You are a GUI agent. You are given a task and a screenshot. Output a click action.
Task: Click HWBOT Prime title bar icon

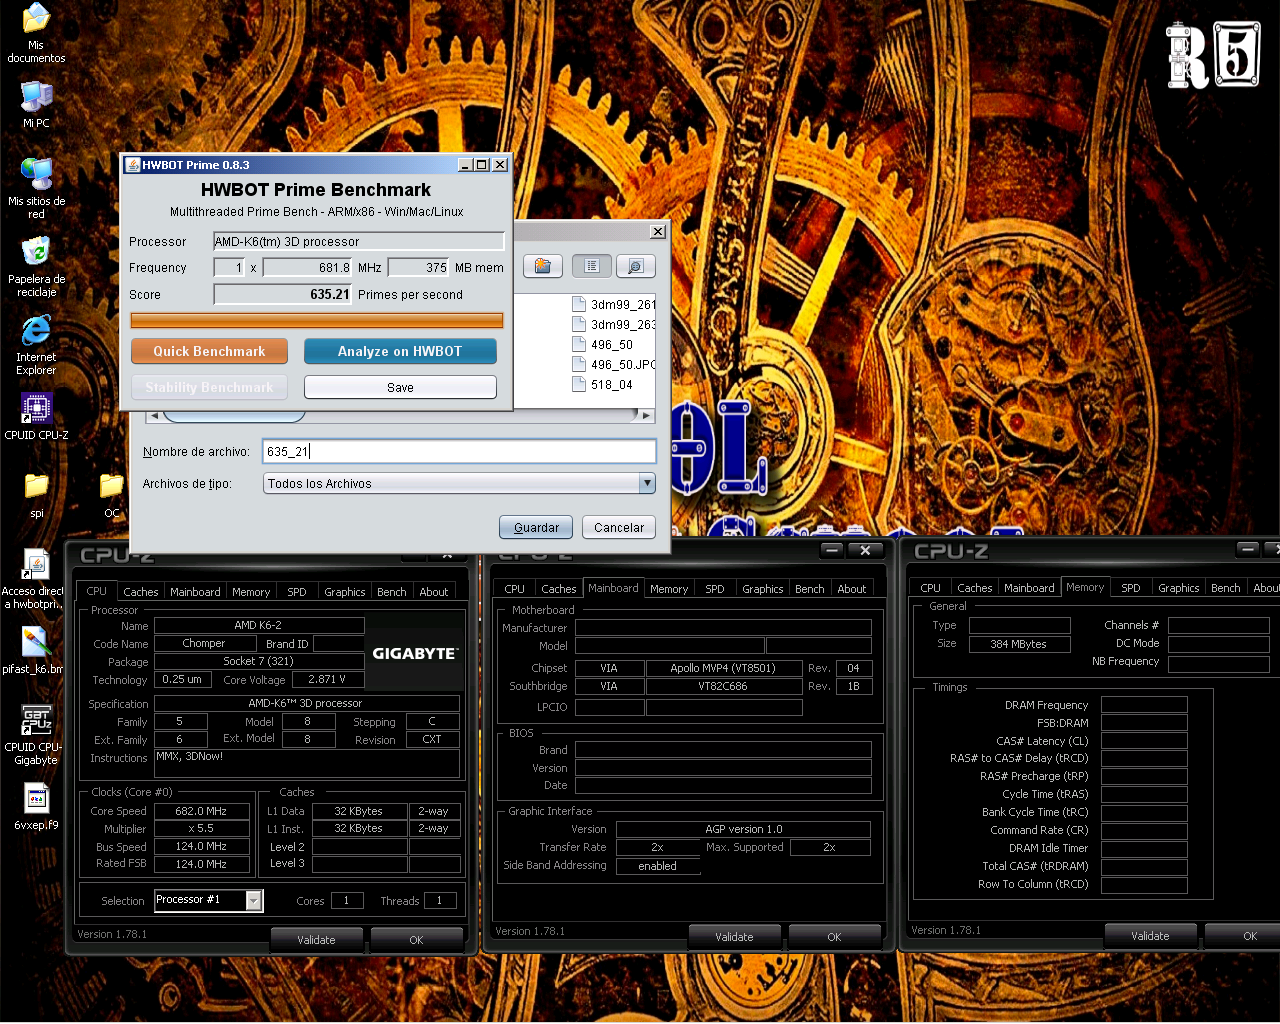(x=132, y=165)
